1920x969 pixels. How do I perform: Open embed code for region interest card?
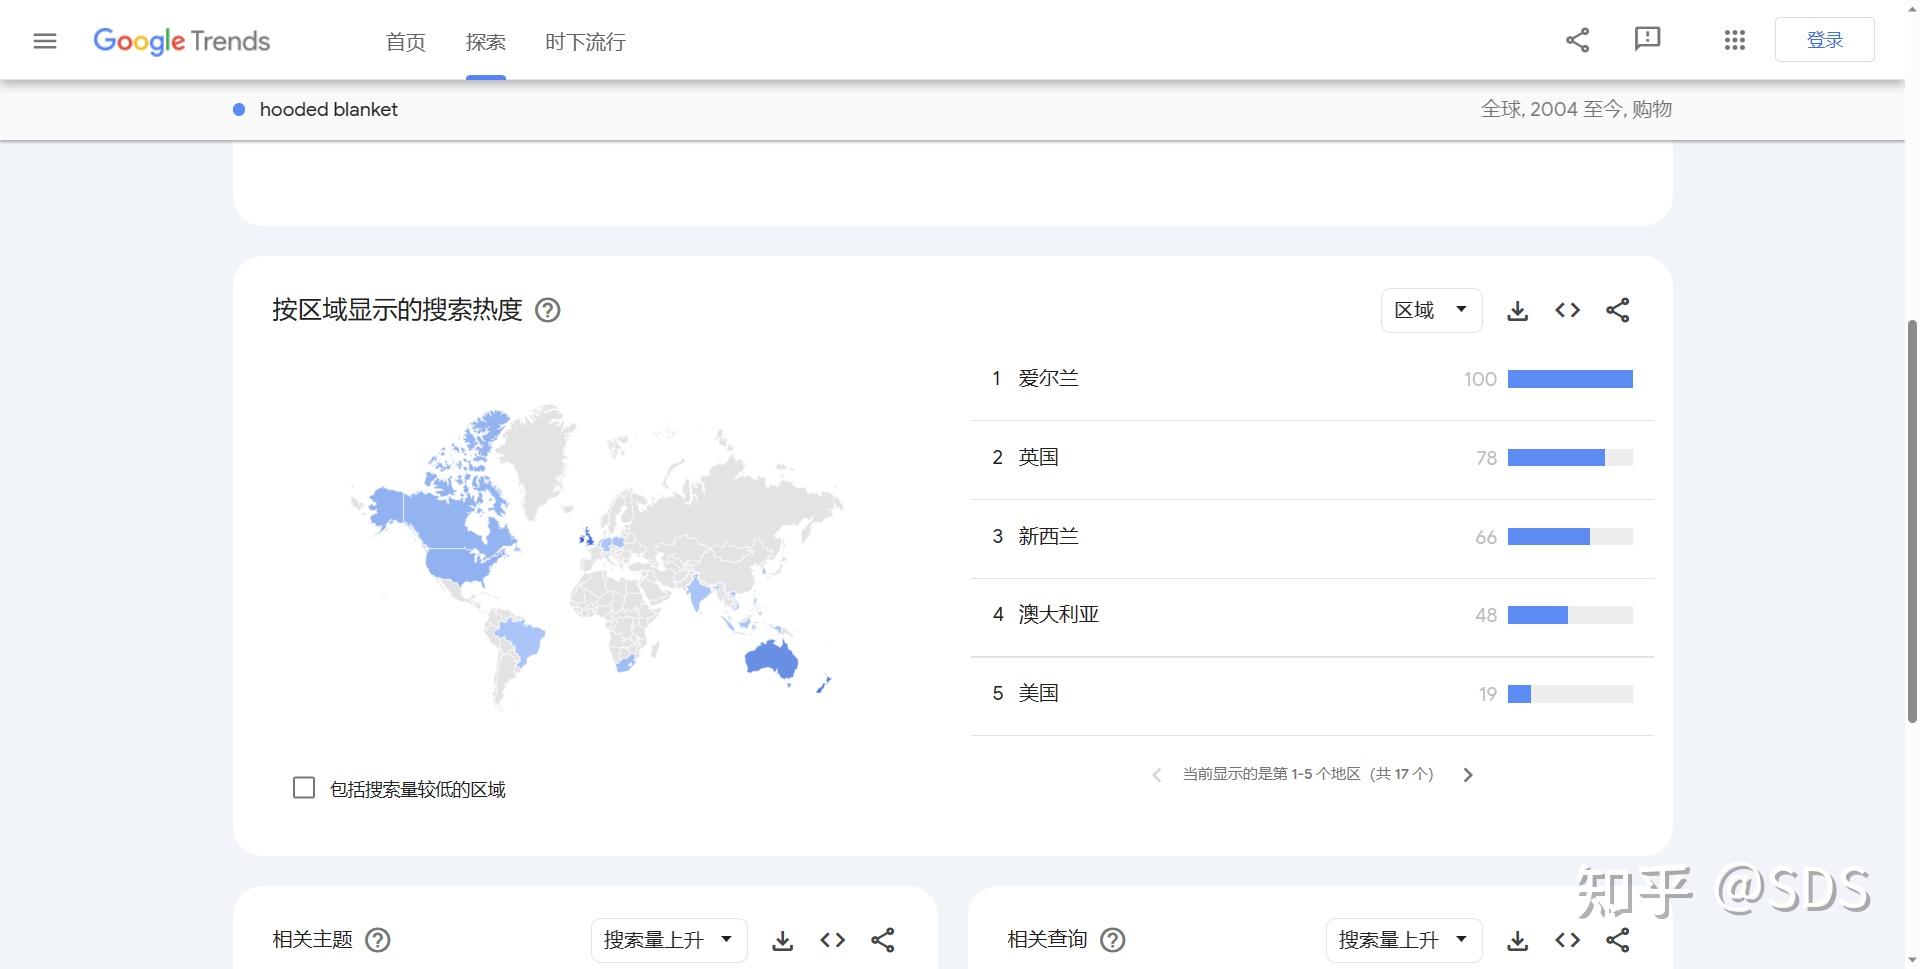click(x=1567, y=310)
